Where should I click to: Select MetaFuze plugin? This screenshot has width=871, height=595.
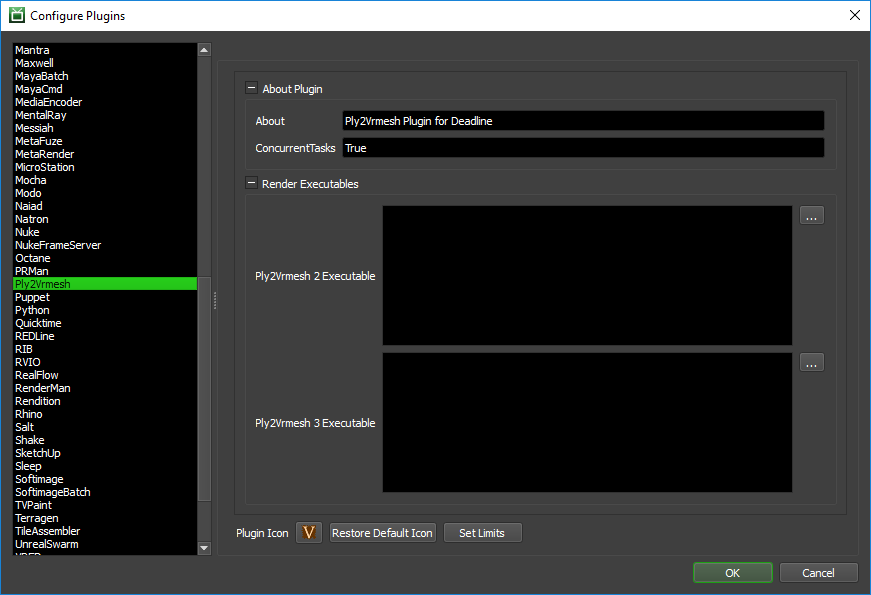click(x=105, y=141)
